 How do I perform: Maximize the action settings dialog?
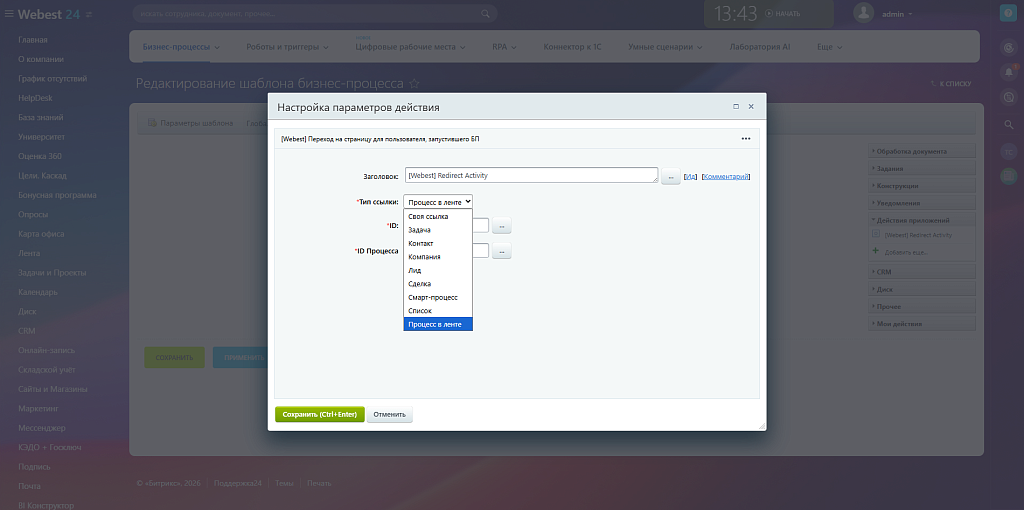736,106
